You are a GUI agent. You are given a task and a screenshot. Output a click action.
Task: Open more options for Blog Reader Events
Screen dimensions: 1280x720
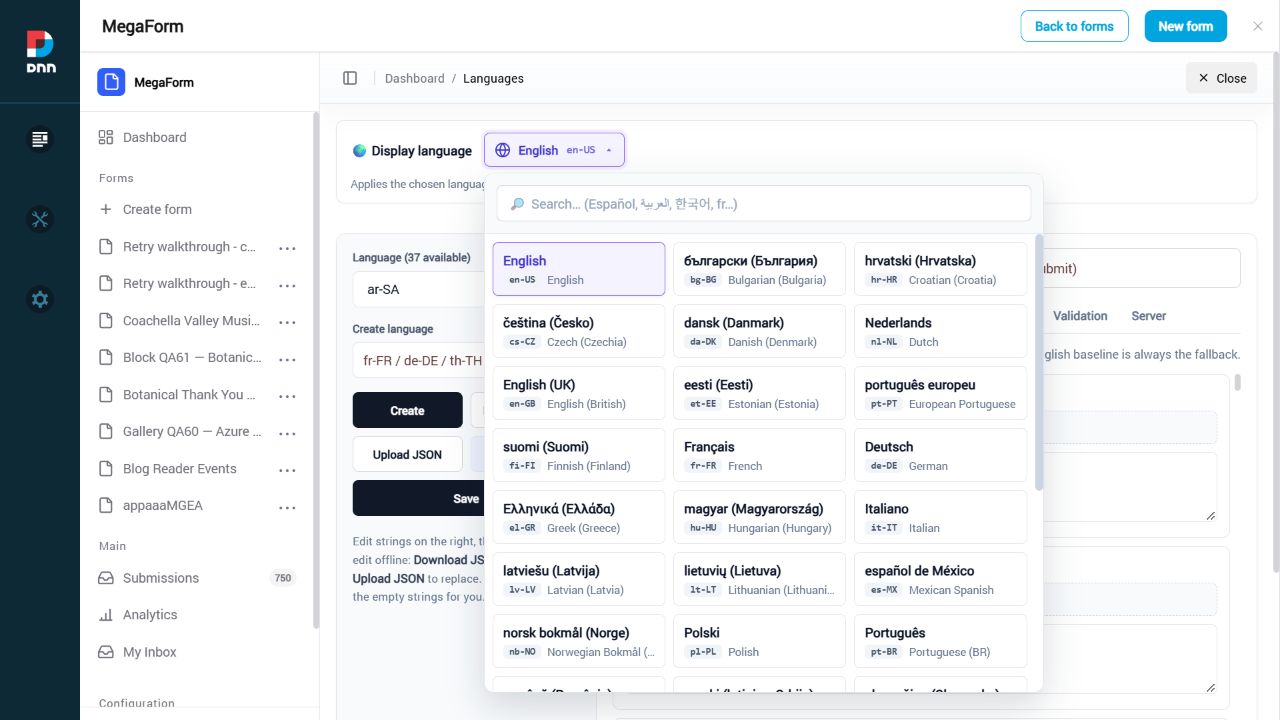287,470
